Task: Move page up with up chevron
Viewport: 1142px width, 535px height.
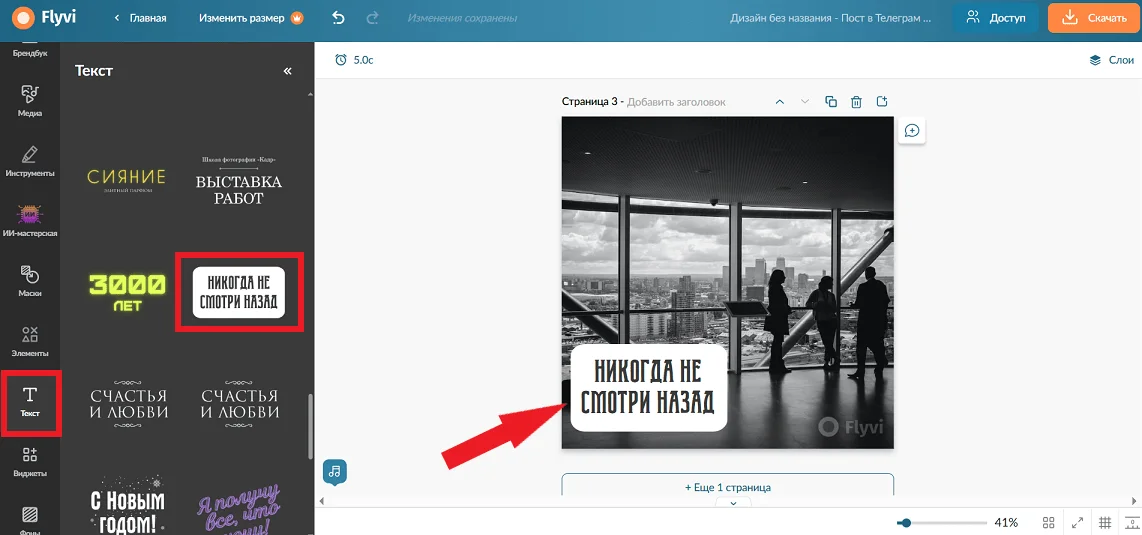Action: pyautogui.click(x=779, y=102)
